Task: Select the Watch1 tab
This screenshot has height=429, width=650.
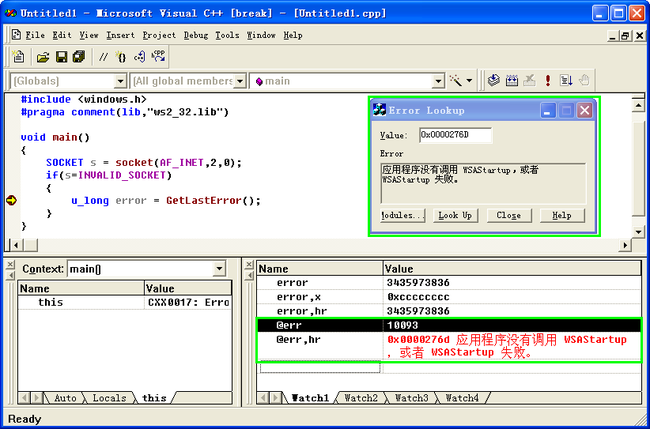Action: pyautogui.click(x=310, y=398)
